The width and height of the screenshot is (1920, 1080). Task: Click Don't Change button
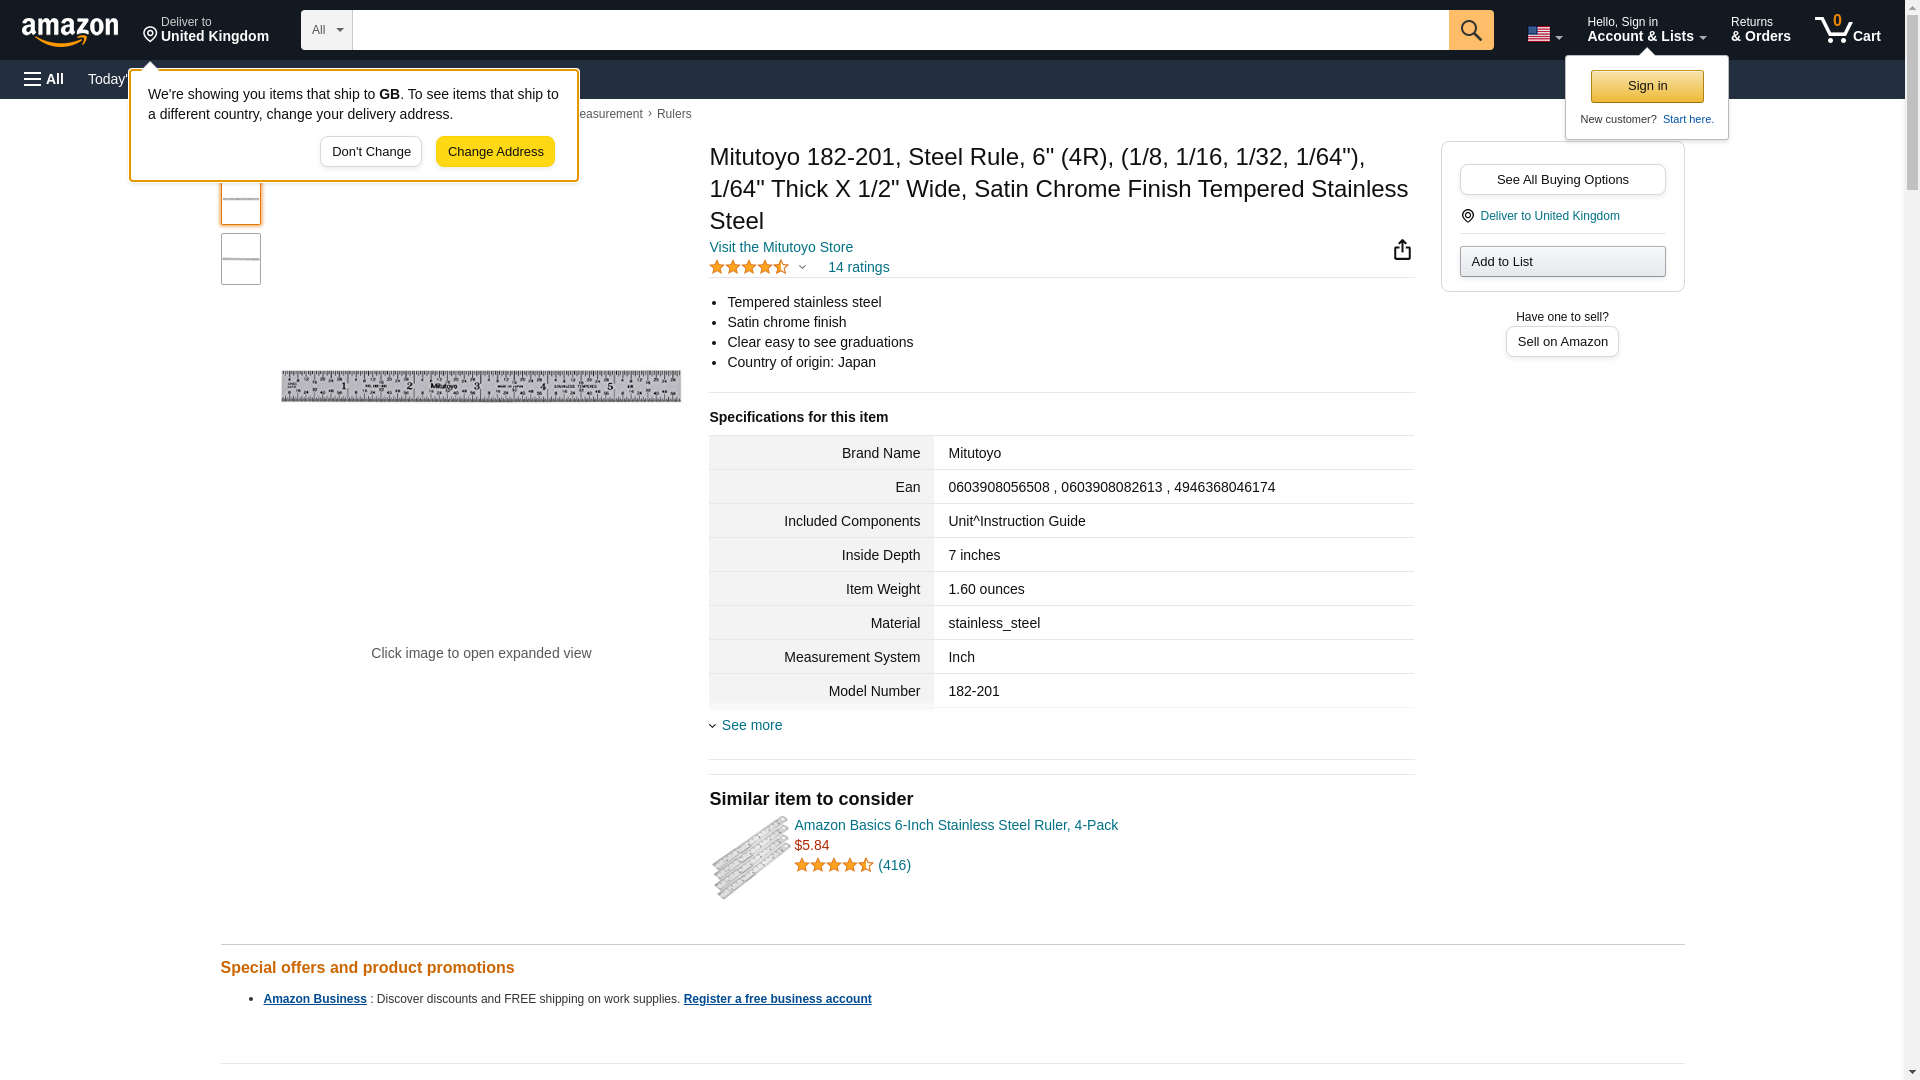pyautogui.click(x=371, y=152)
